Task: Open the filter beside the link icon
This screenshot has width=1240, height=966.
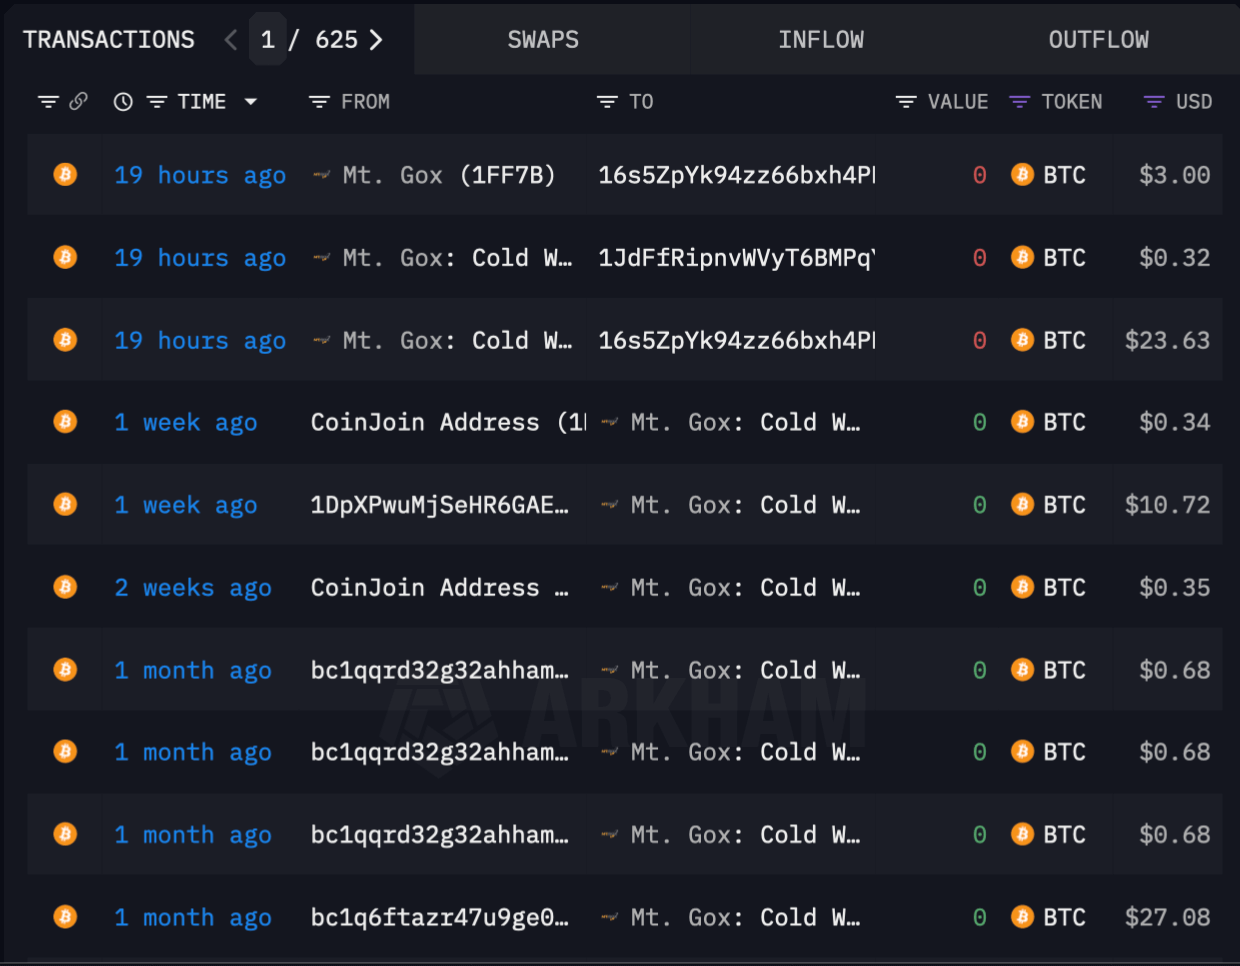Action: (x=48, y=102)
